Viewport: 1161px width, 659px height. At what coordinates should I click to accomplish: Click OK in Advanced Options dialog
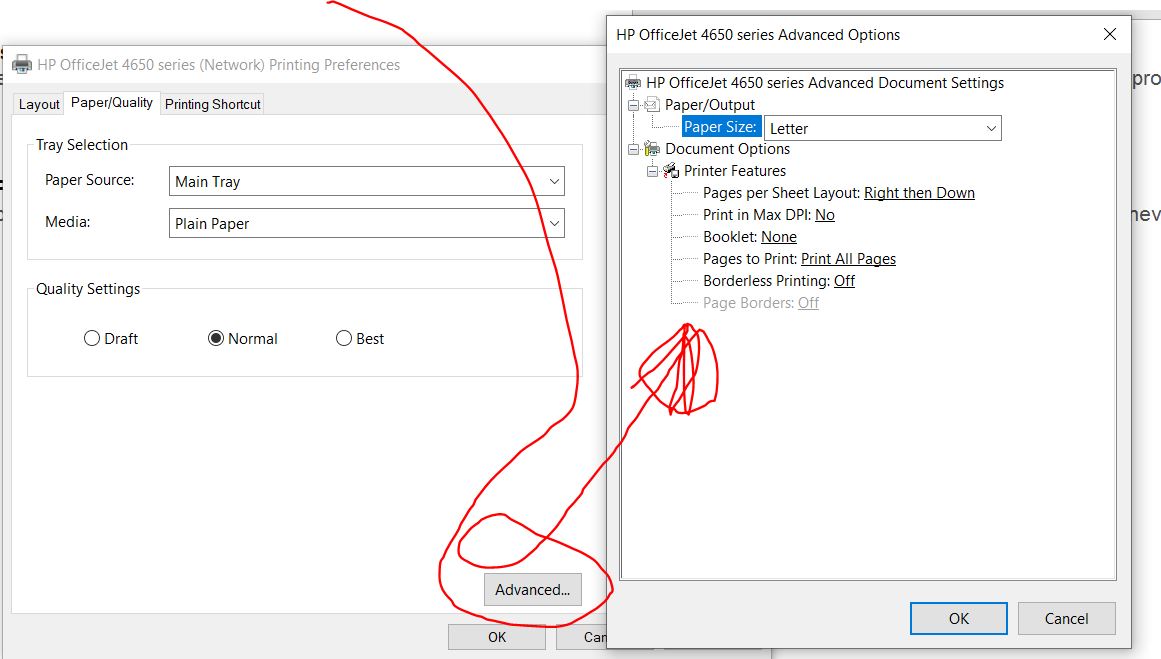(958, 618)
